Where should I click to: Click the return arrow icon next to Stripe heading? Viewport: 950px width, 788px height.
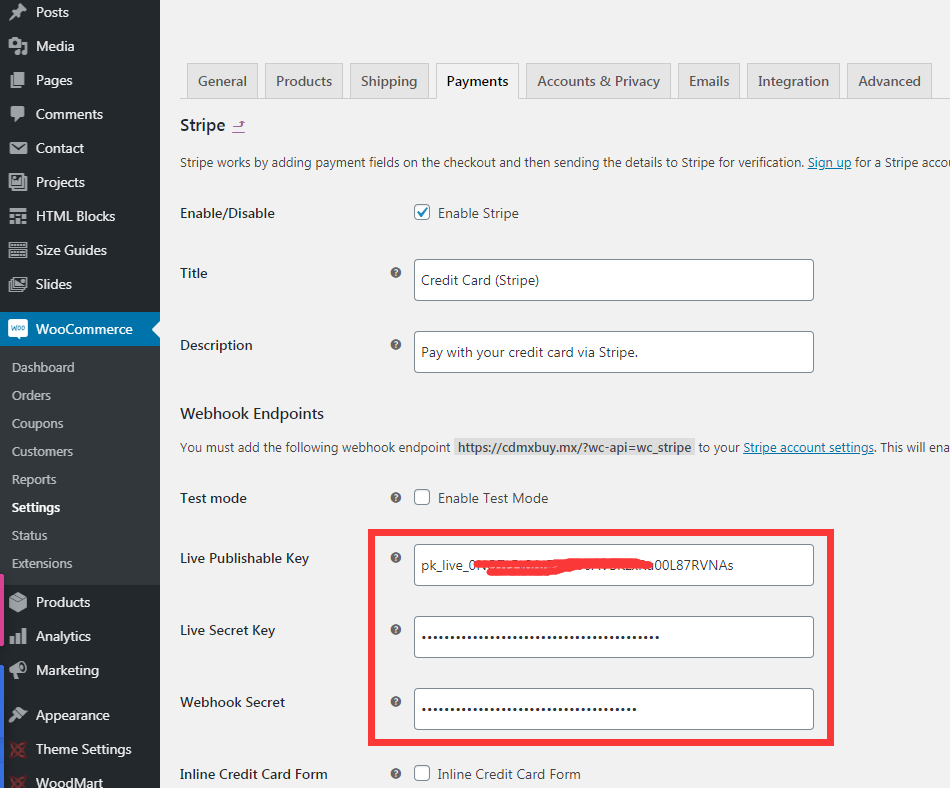point(239,126)
